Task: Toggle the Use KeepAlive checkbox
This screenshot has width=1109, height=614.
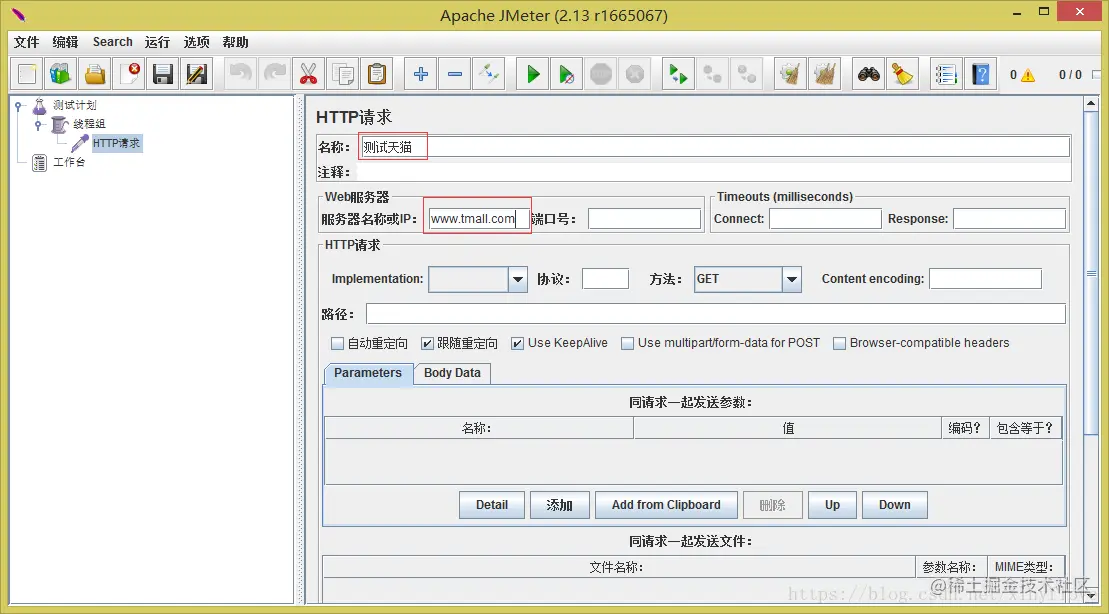Action: click(x=518, y=344)
